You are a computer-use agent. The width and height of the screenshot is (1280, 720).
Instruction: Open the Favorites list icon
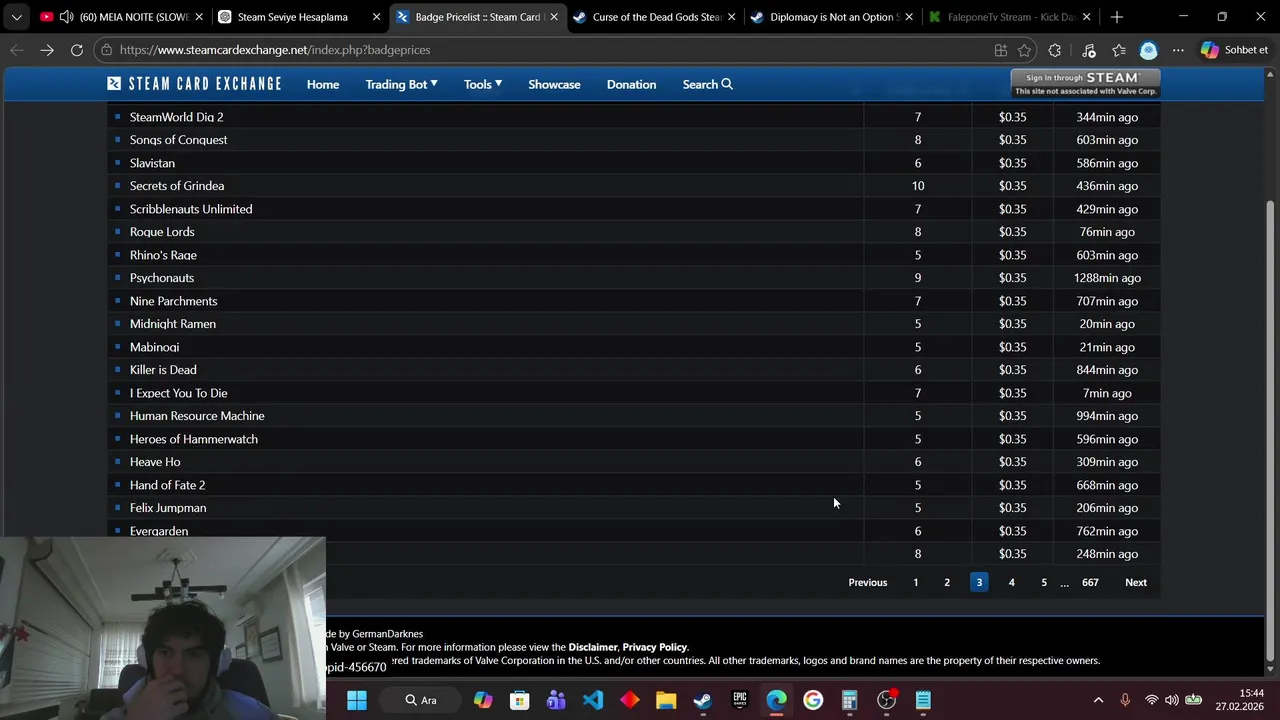tap(1119, 50)
